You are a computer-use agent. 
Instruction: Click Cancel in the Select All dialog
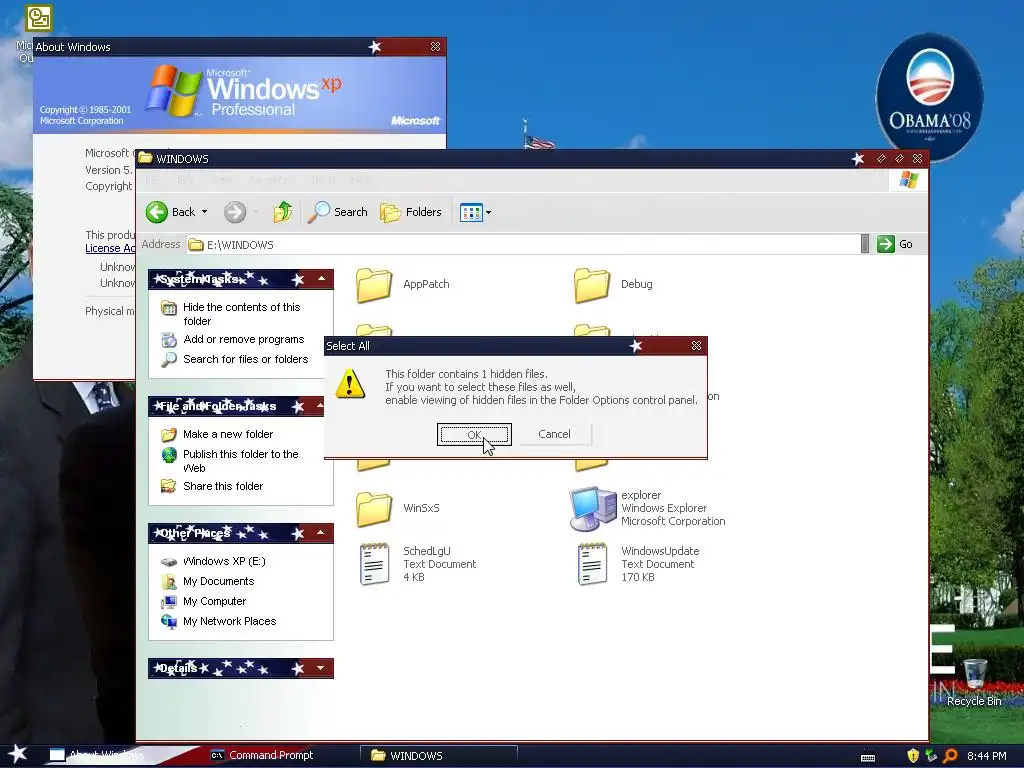pyautogui.click(x=554, y=435)
